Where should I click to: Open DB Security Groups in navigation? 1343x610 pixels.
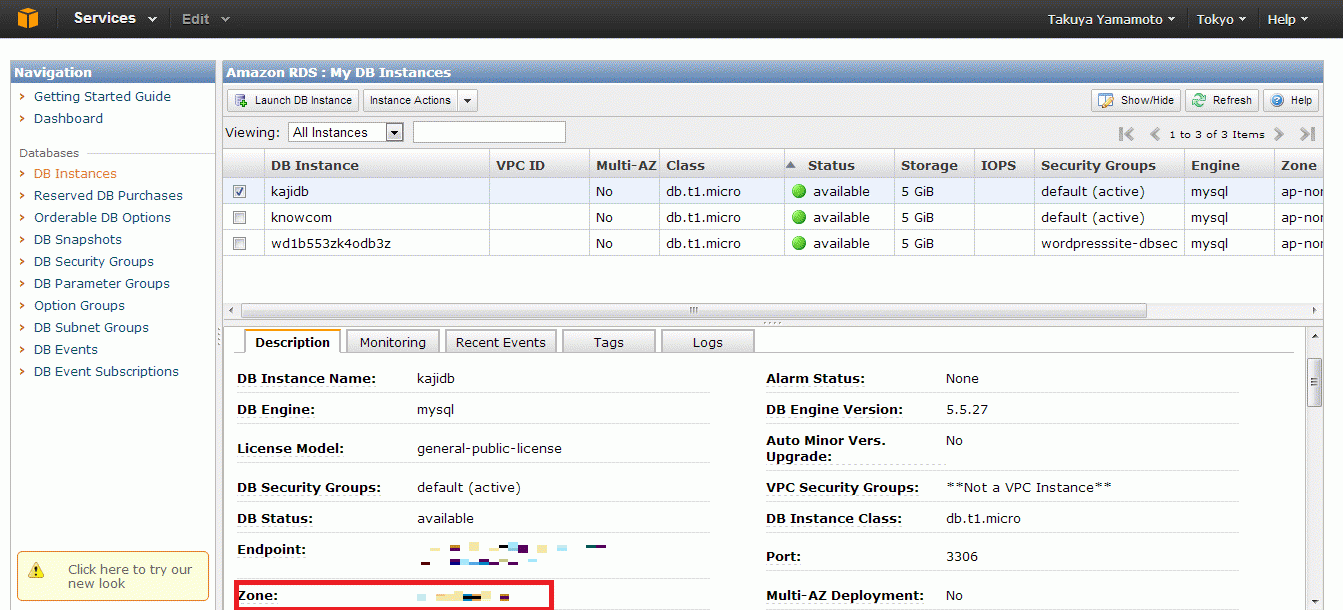coord(94,261)
